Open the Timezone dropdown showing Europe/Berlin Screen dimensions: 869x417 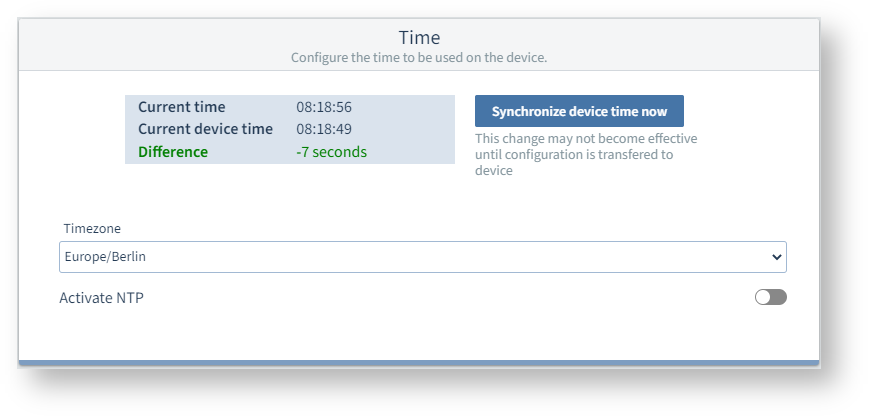(x=422, y=257)
